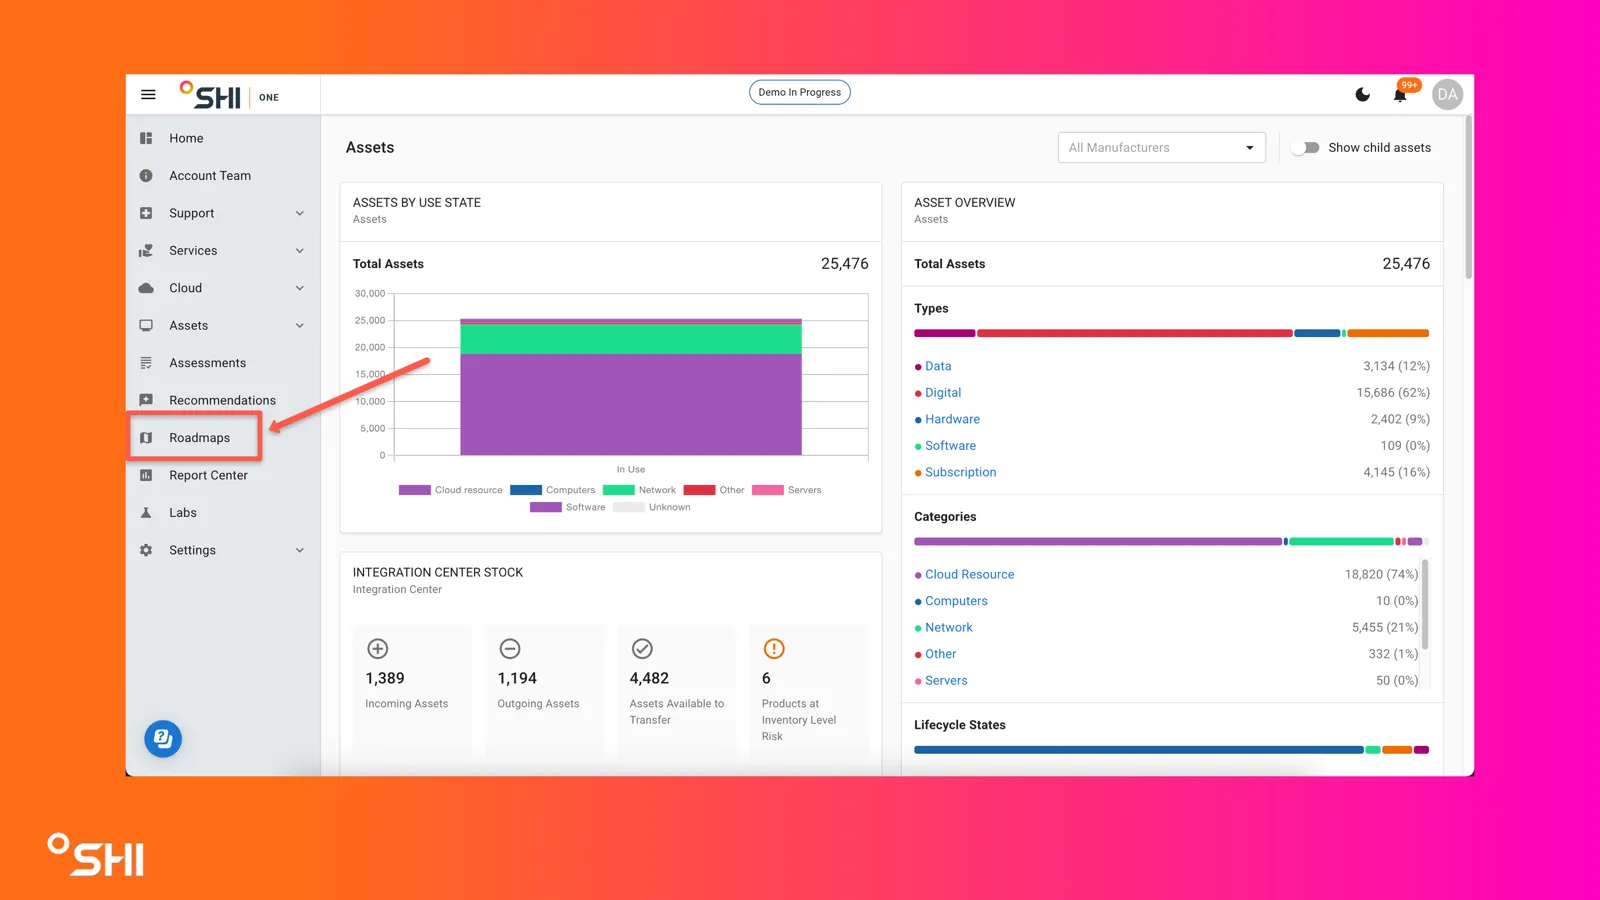Click the Cloud icon in sidebar
1600x900 pixels.
(x=146, y=288)
